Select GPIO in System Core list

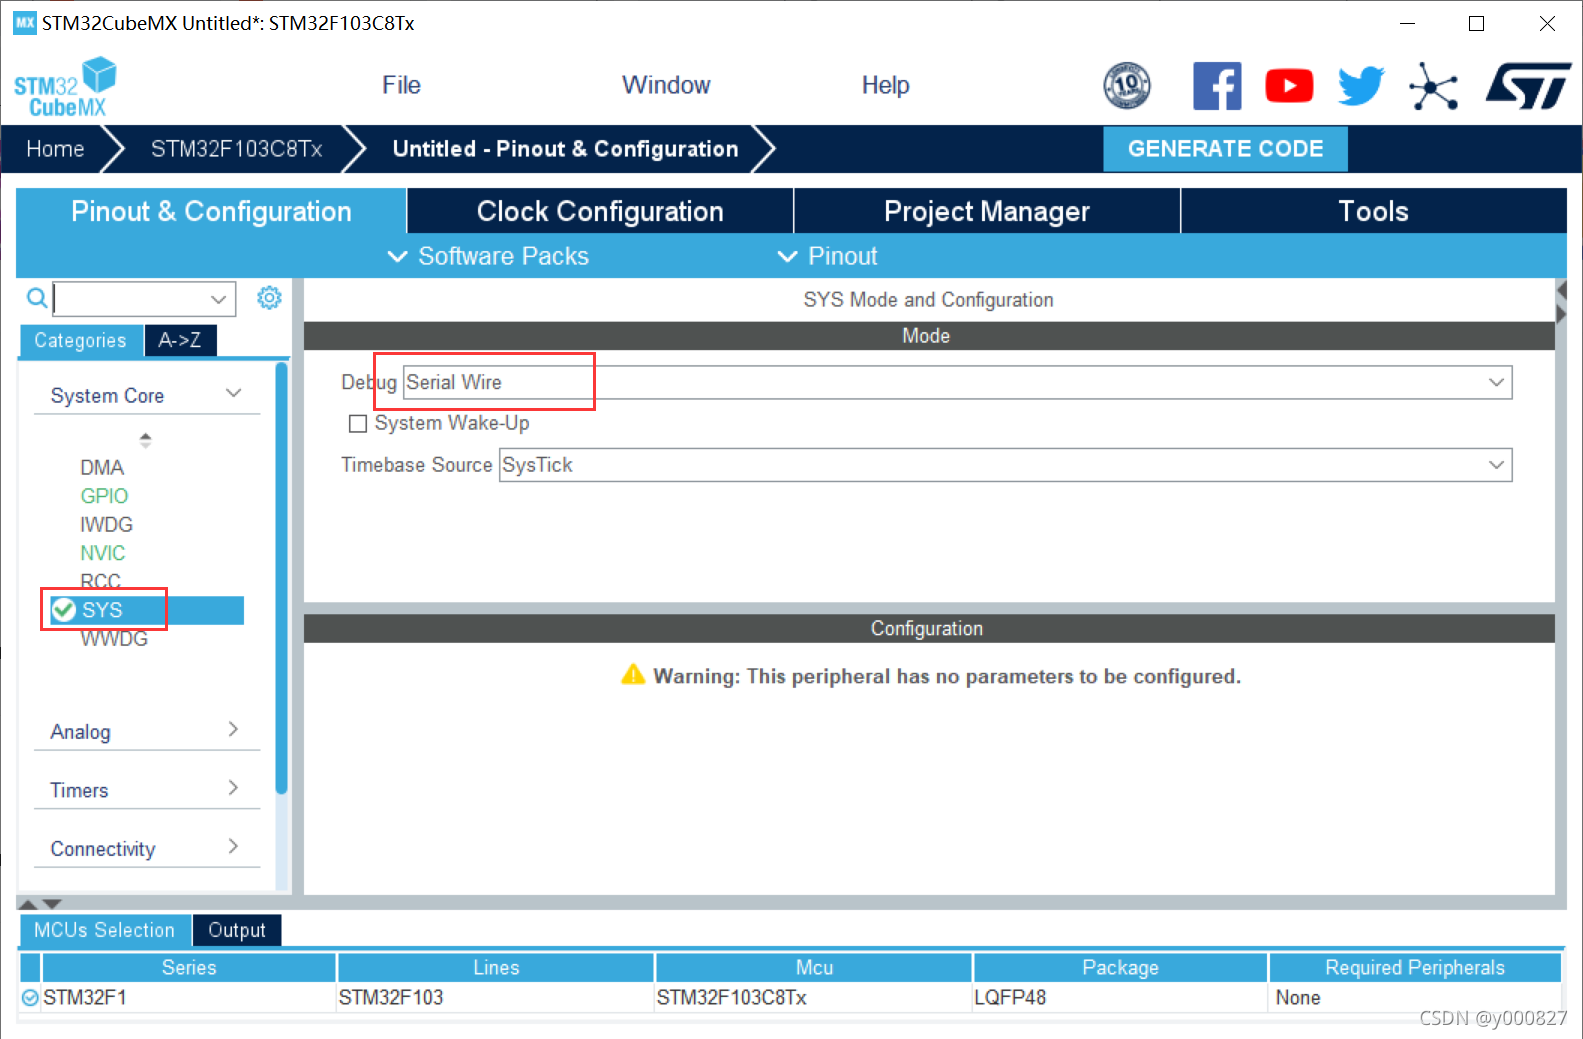104,496
